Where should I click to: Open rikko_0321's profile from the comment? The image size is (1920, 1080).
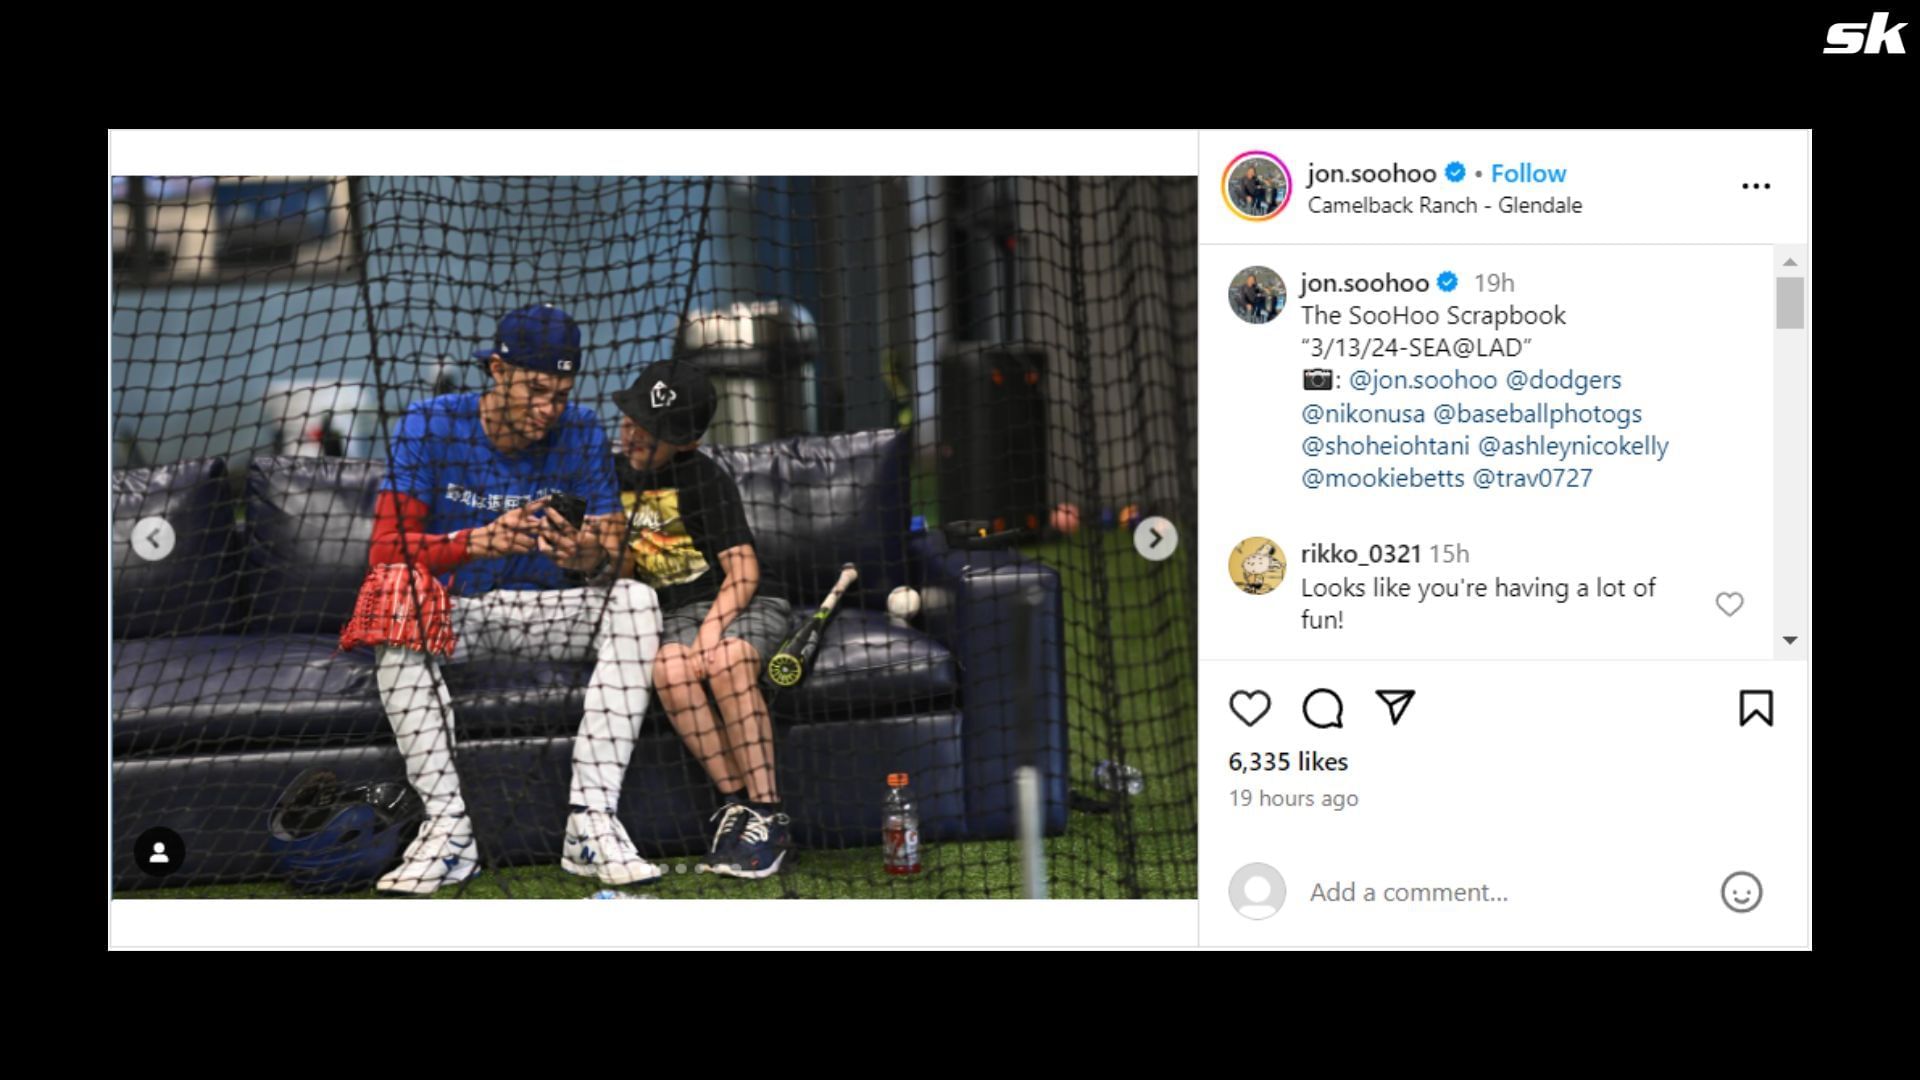[1360, 554]
